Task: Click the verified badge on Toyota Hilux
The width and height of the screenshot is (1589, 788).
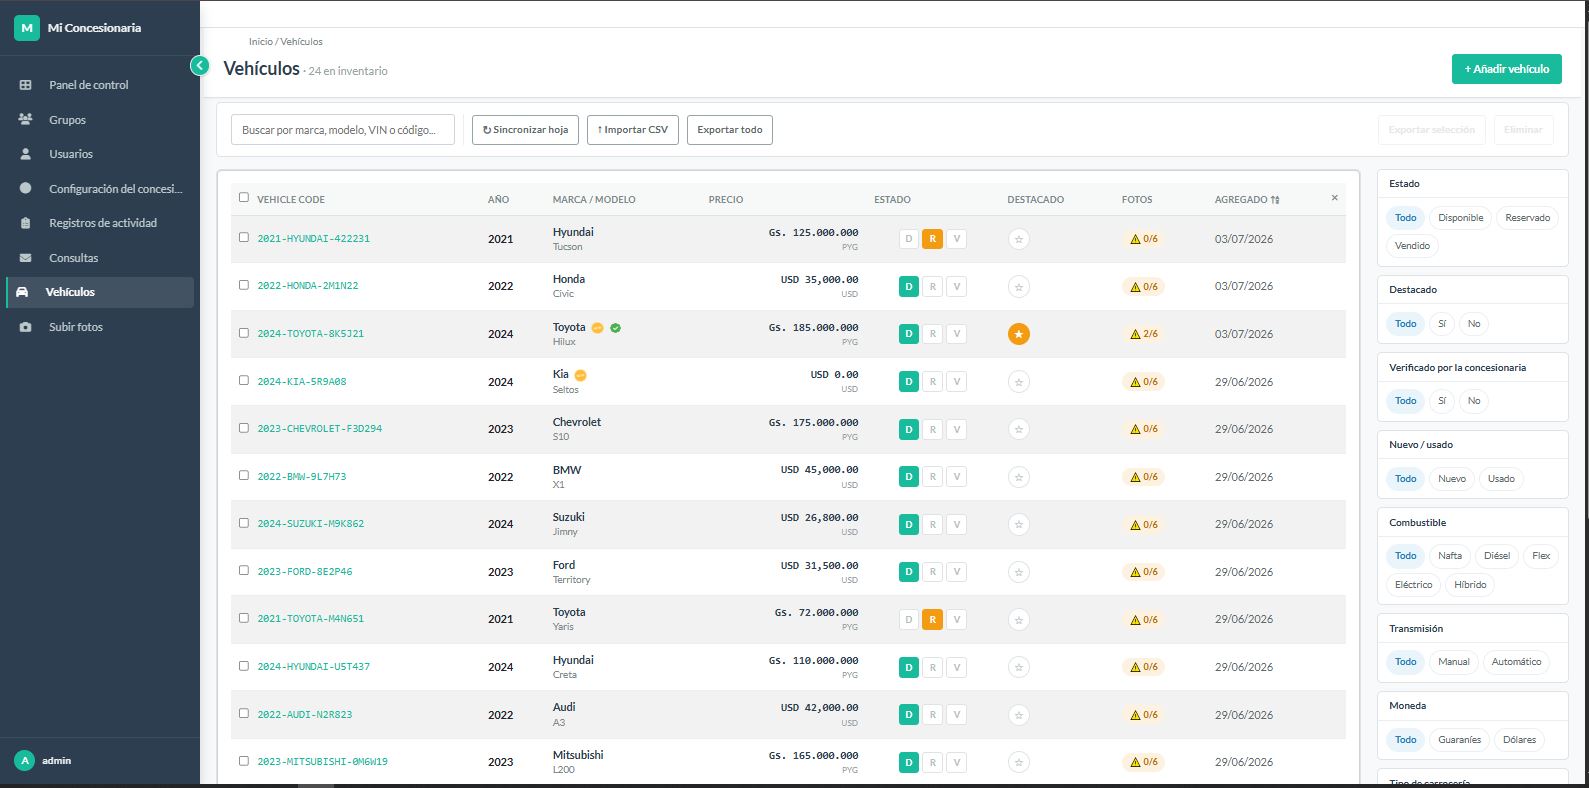Action: click(616, 327)
